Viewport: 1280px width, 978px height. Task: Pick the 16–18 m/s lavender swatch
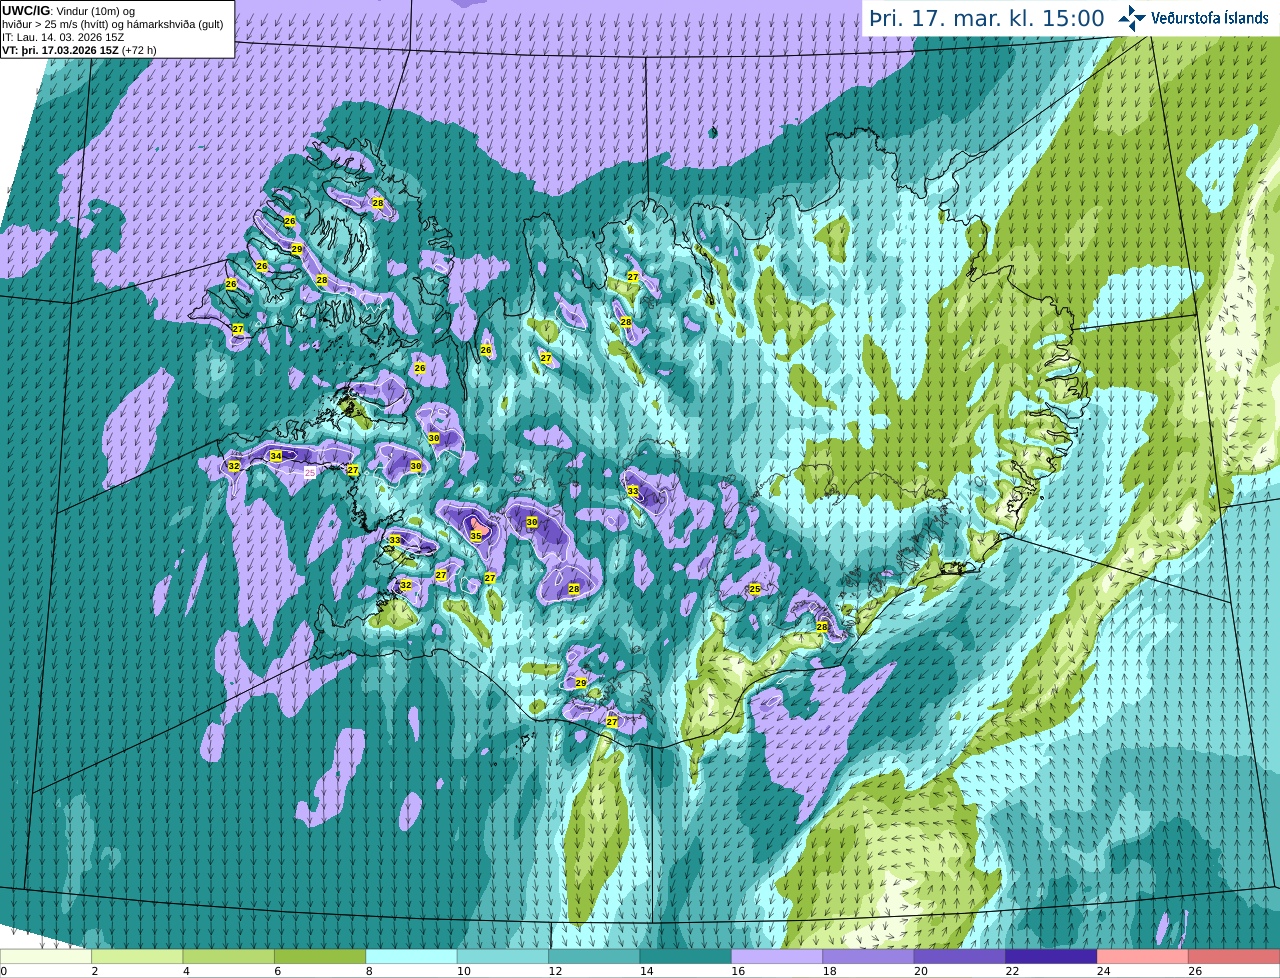point(777,956)
